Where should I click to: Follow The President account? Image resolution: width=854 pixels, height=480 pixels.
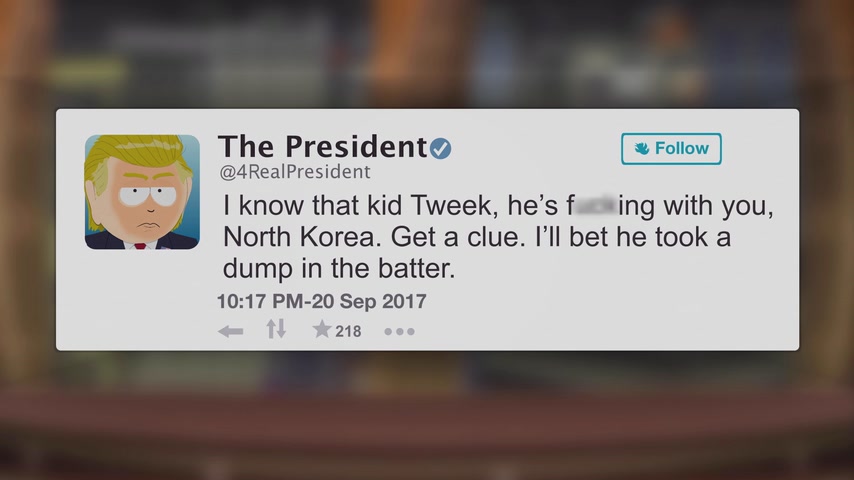671,149
